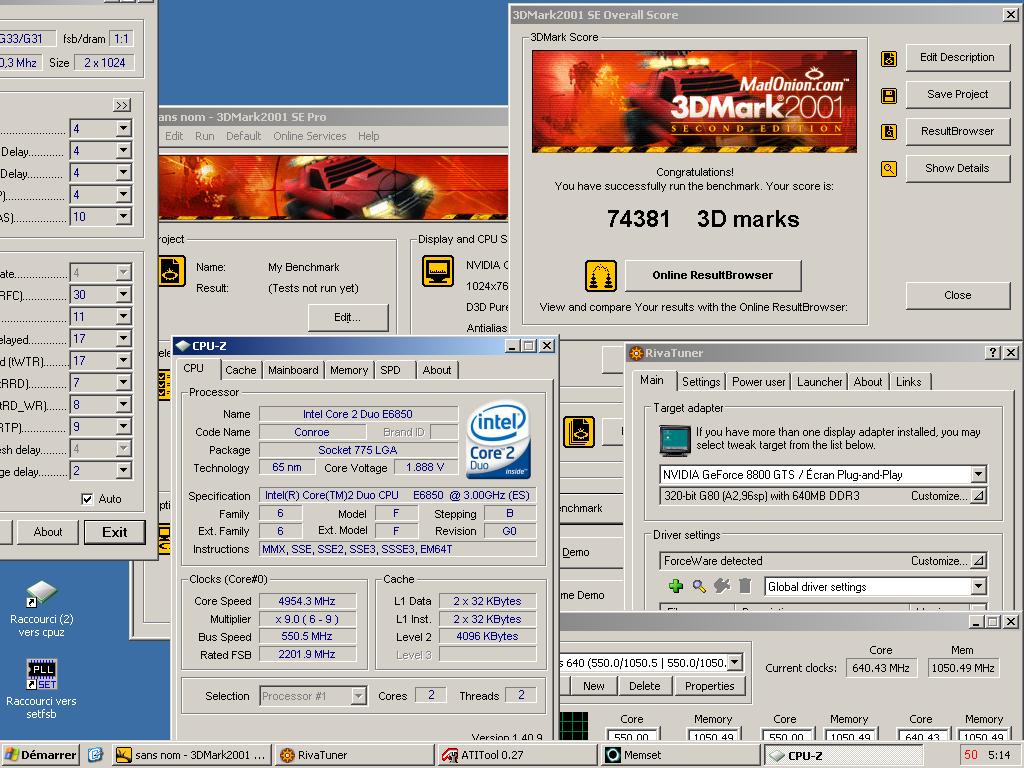Click the Edit Description button
Image resolution: width=1024 pixels, height=768 pixels.
click(957, 57)
